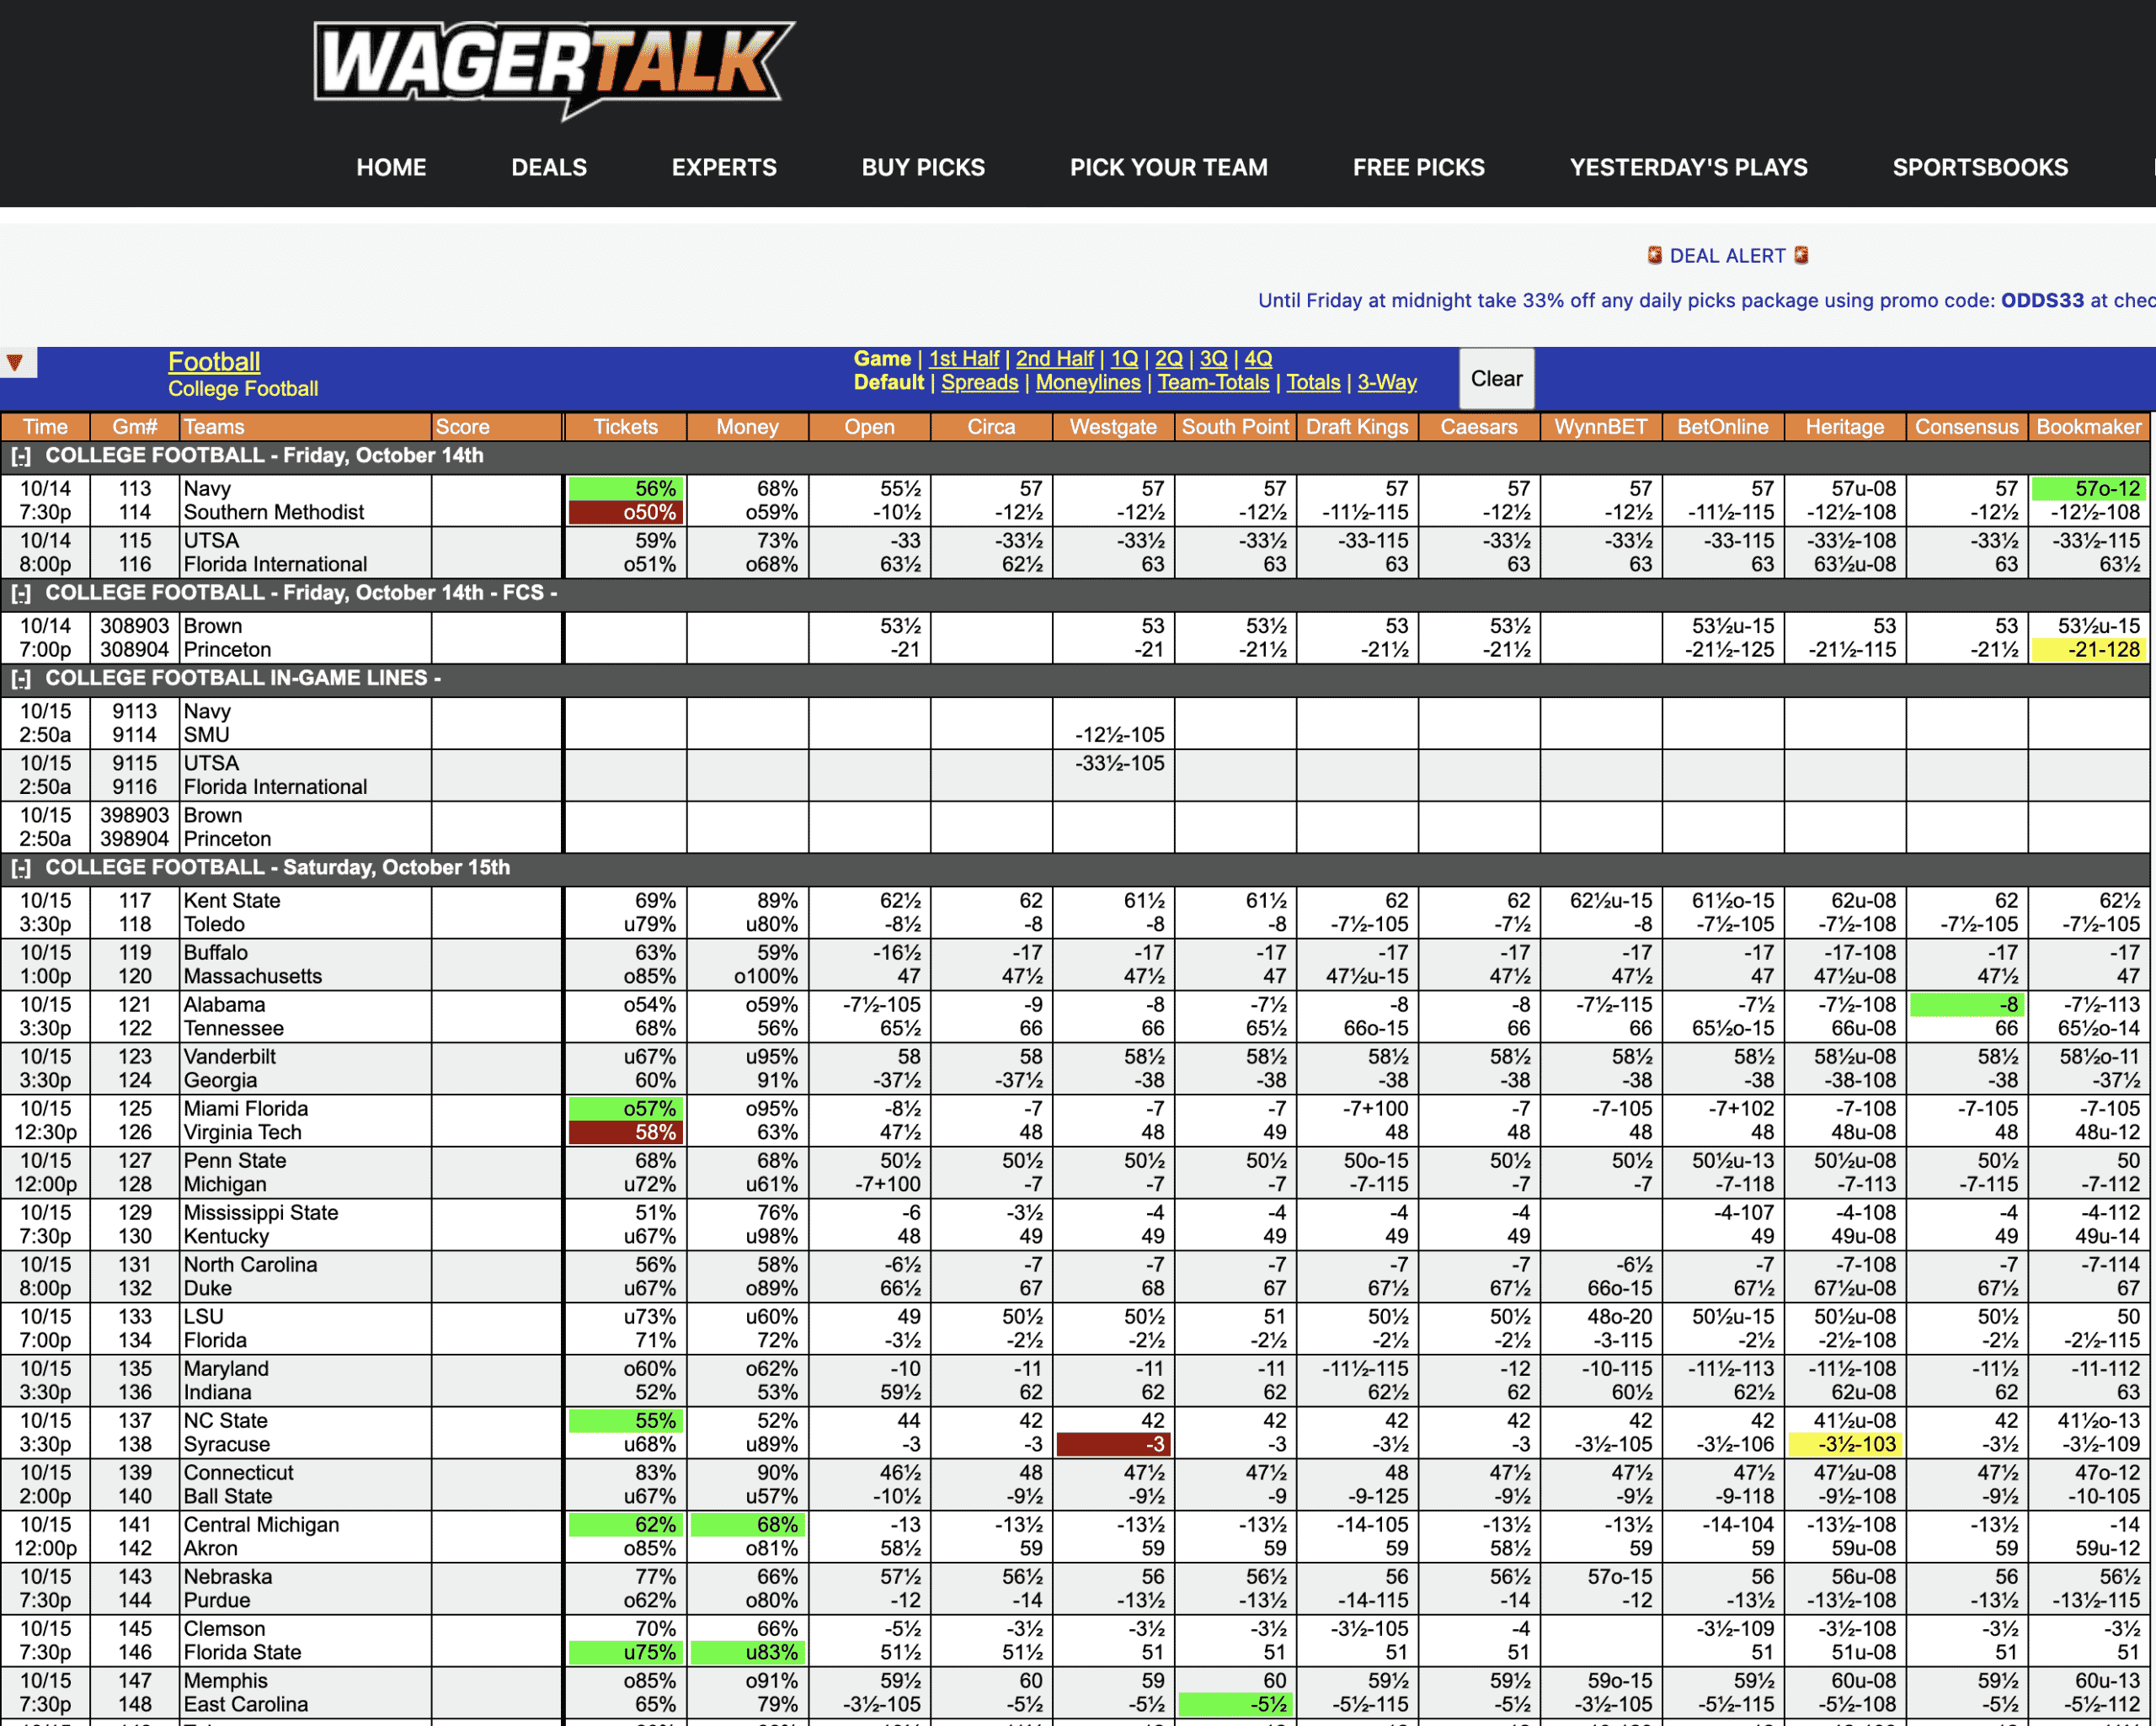The height and width of the screenshot is (1726, 2156).
Task: Click the Bookmaker column header
Action: pyautogui.click(x=2090, y=427)
